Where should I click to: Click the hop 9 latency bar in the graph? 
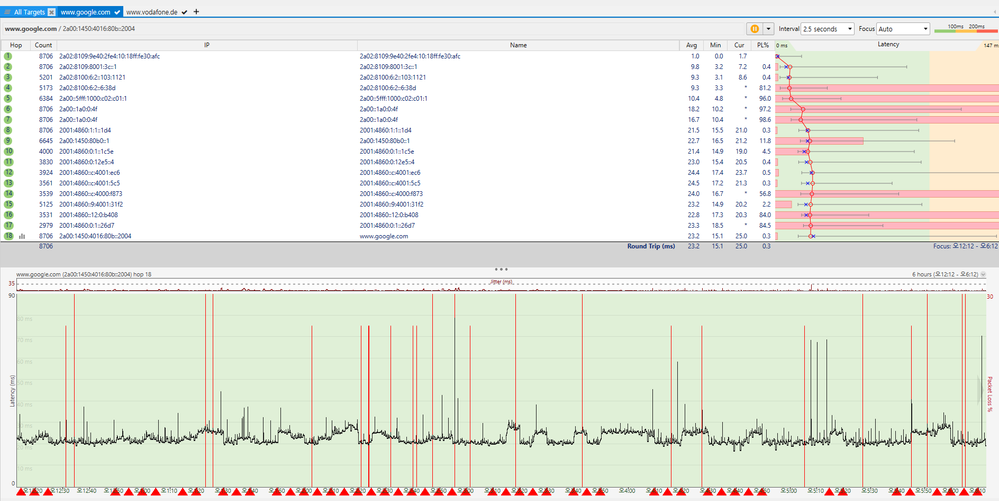(x=819, y=140)
